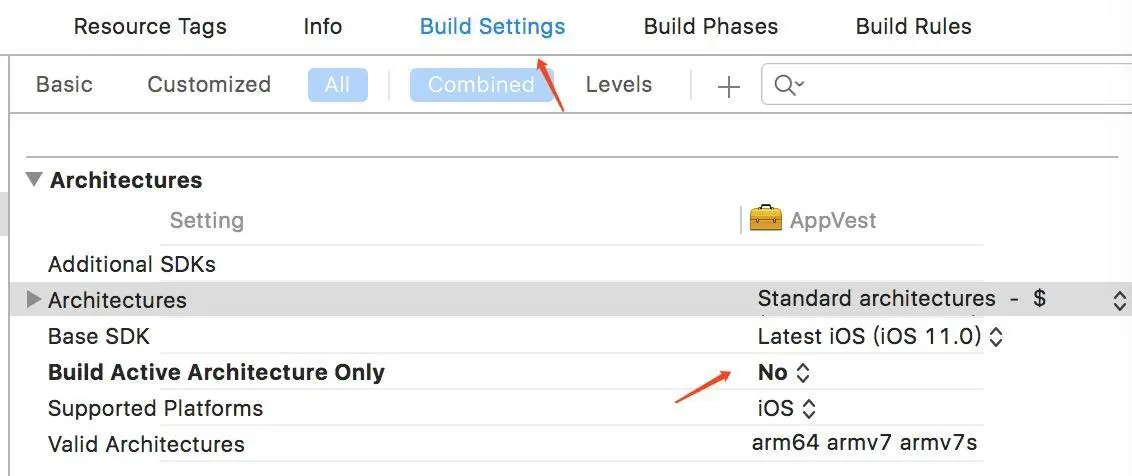Show Customized build settings only
This screenshot has width=1132, height=476.
tap(209, 85)
